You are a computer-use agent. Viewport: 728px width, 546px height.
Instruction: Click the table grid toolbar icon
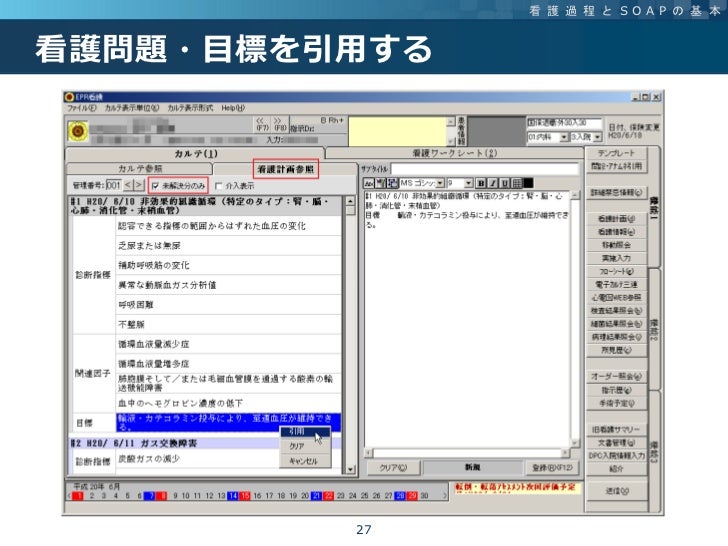tap(516, 183)
